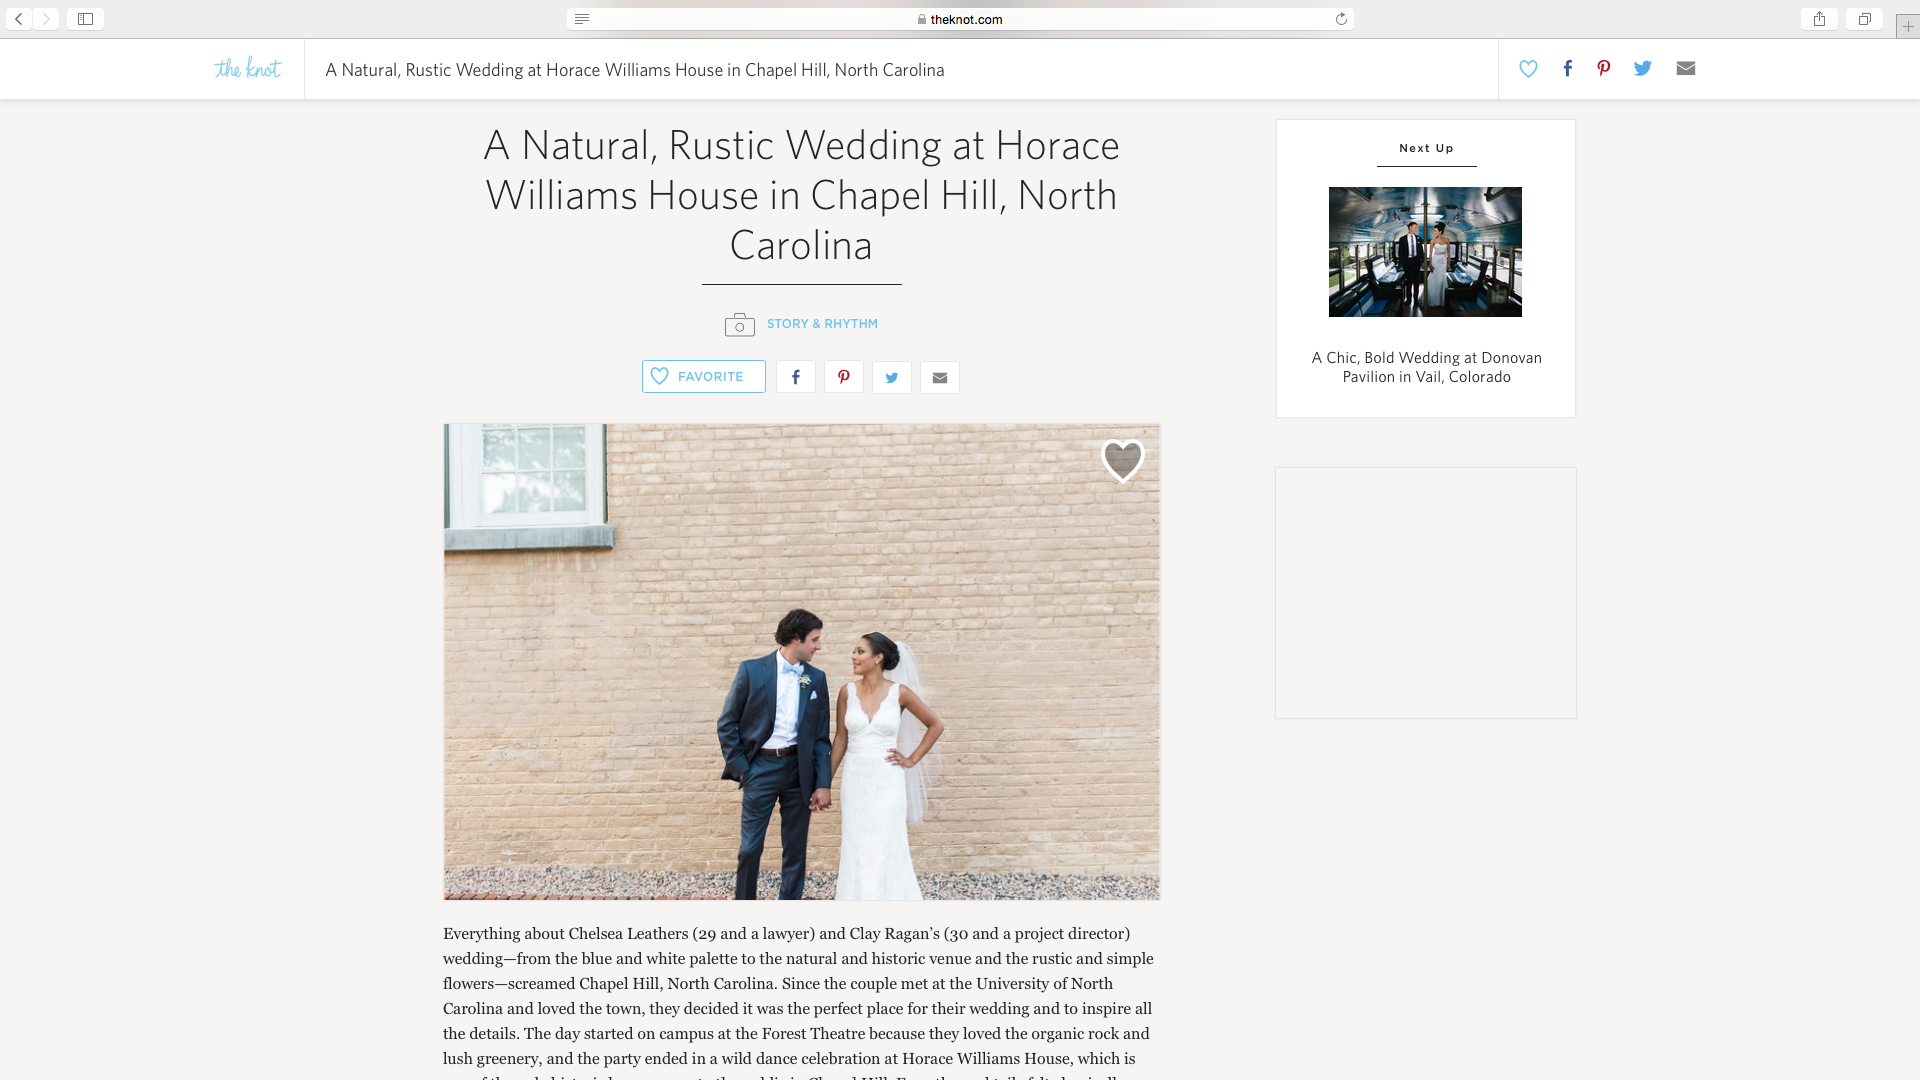
Task: Click Pinterest share button below title
Action: 844,377
